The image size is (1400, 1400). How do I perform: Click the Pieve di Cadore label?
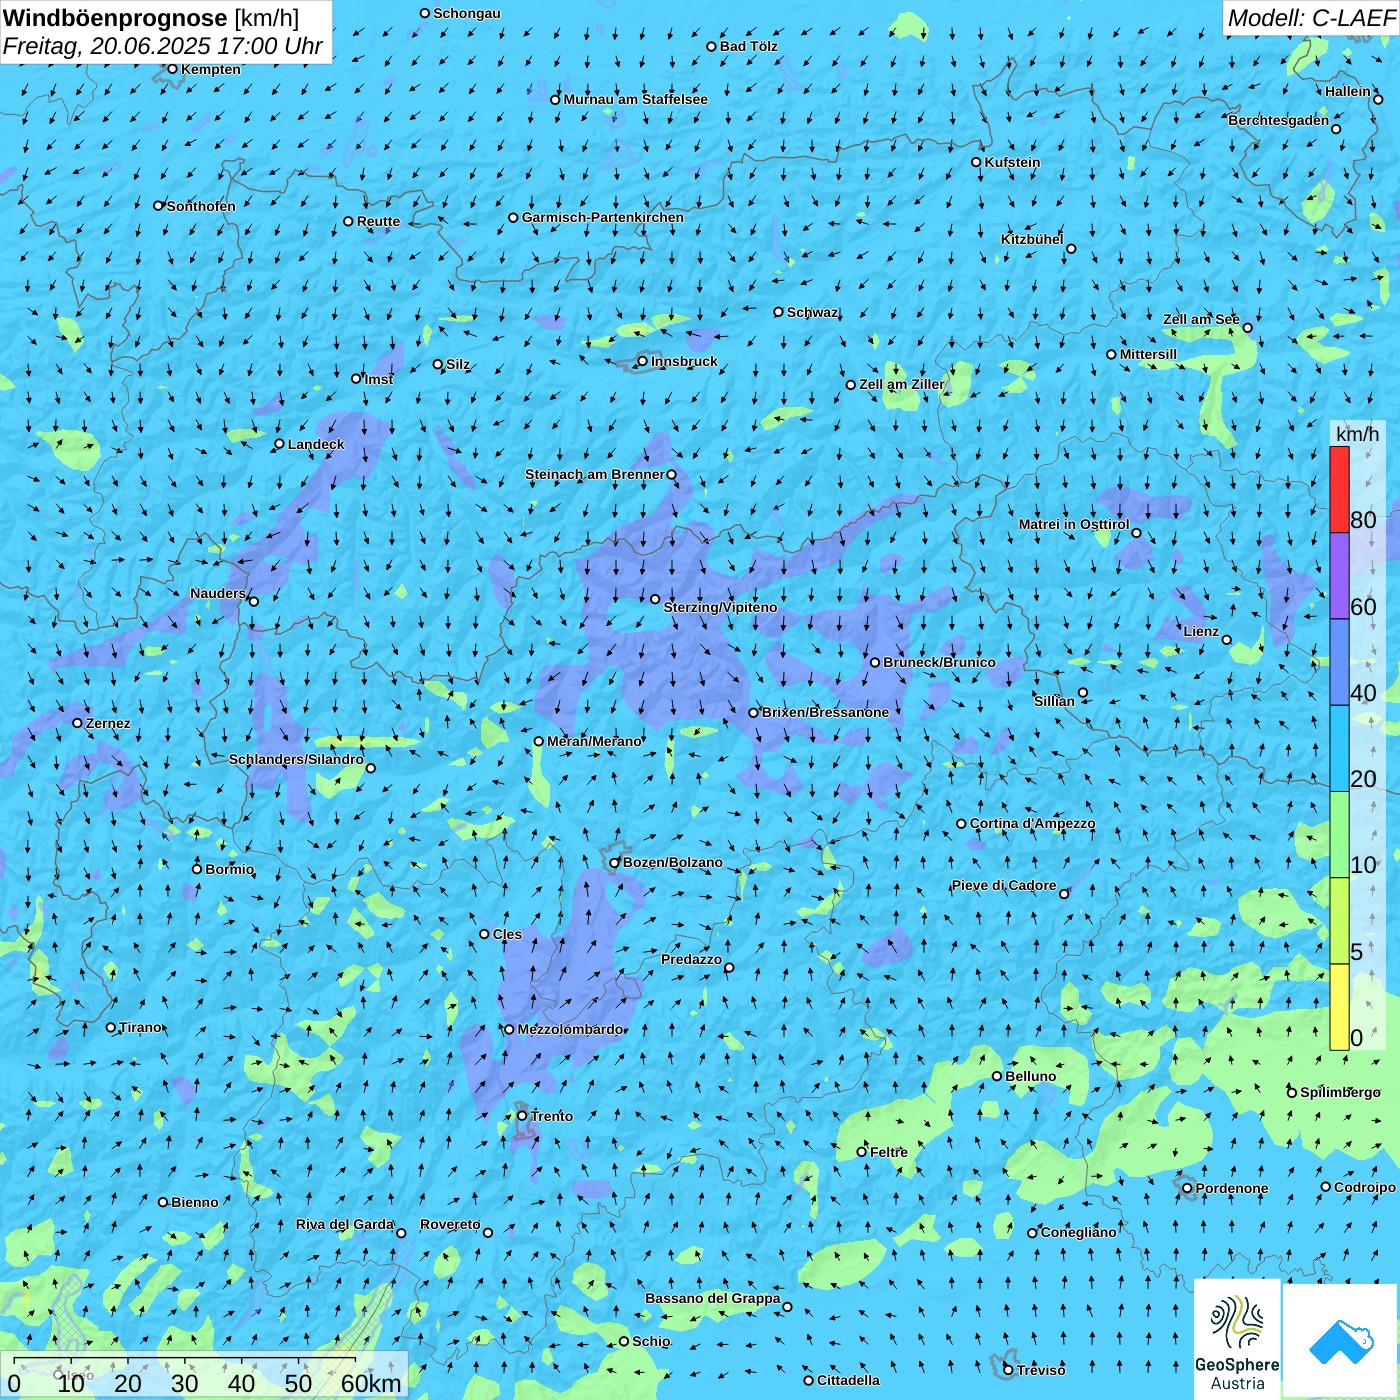(1003, 885)
